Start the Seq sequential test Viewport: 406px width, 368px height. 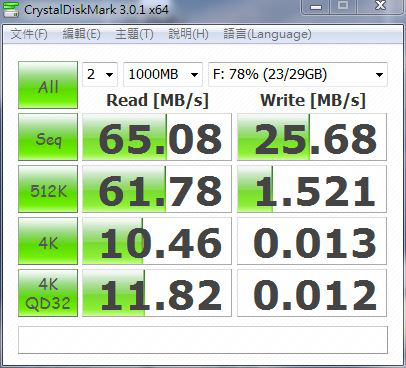(48, 137)
